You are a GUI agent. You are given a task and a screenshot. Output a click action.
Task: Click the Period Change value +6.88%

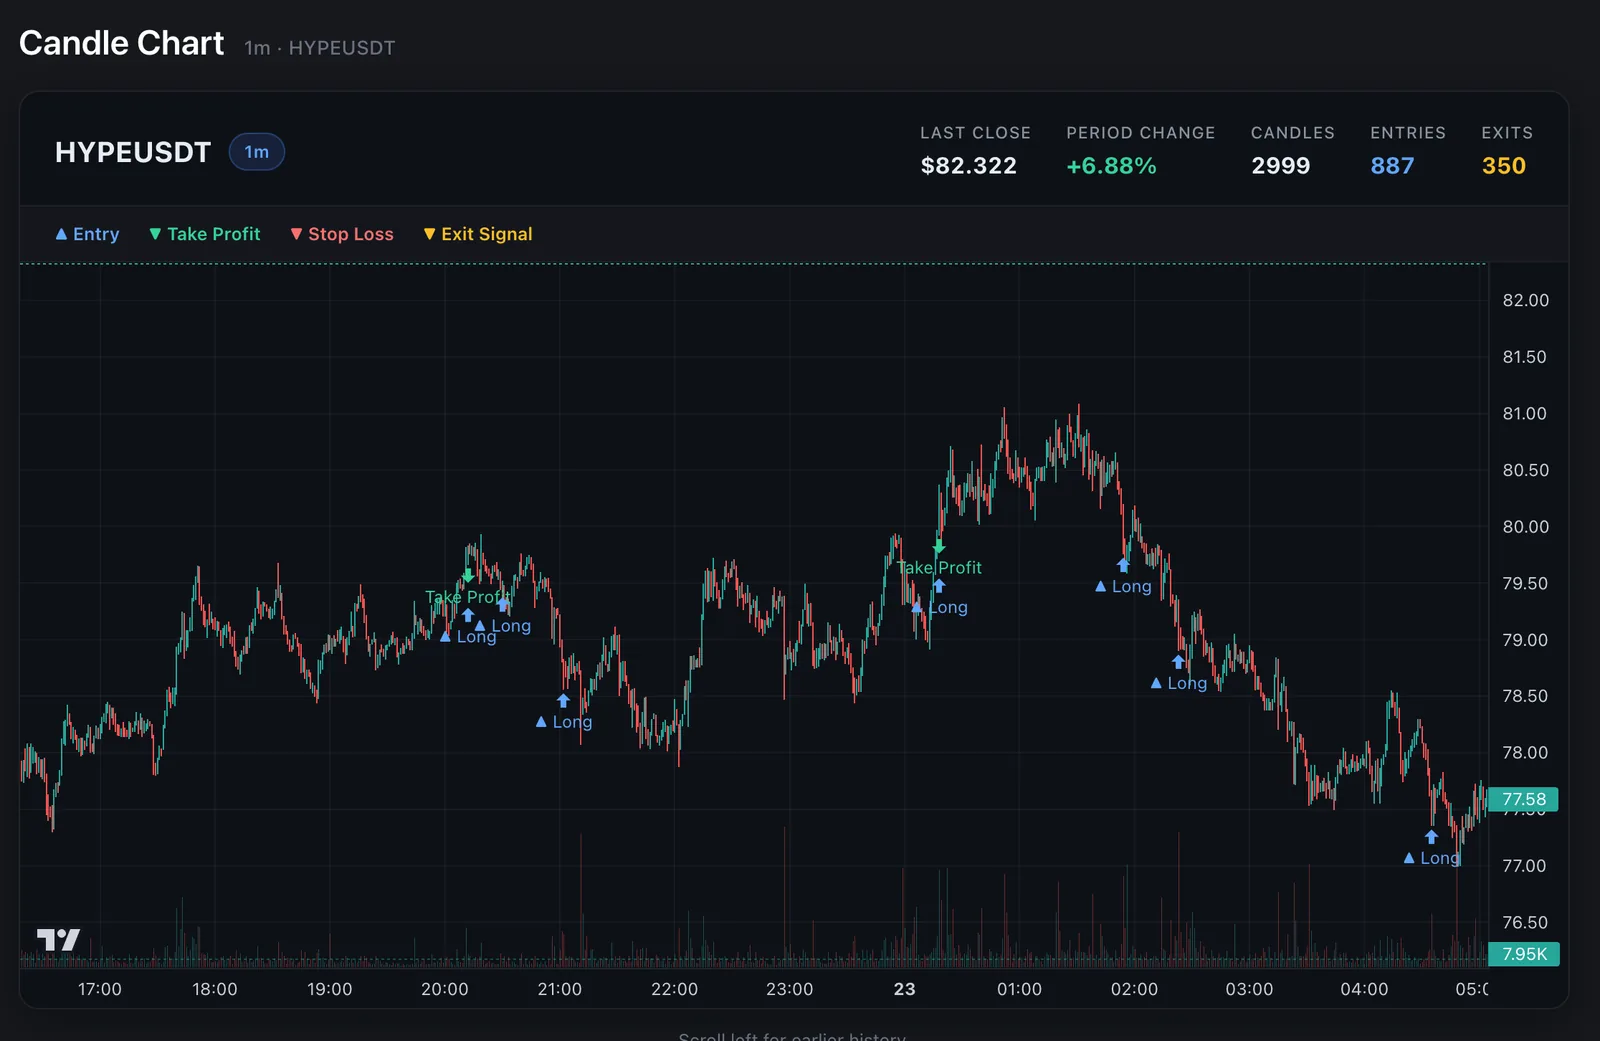1111,166
